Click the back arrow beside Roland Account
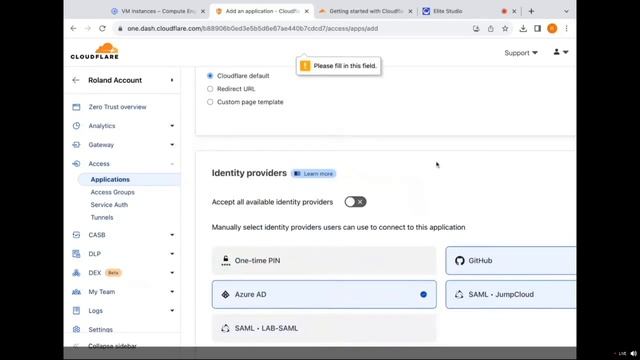Image resolution: width=640 pixels, height=360 pixels. click(x=76, y=80)
